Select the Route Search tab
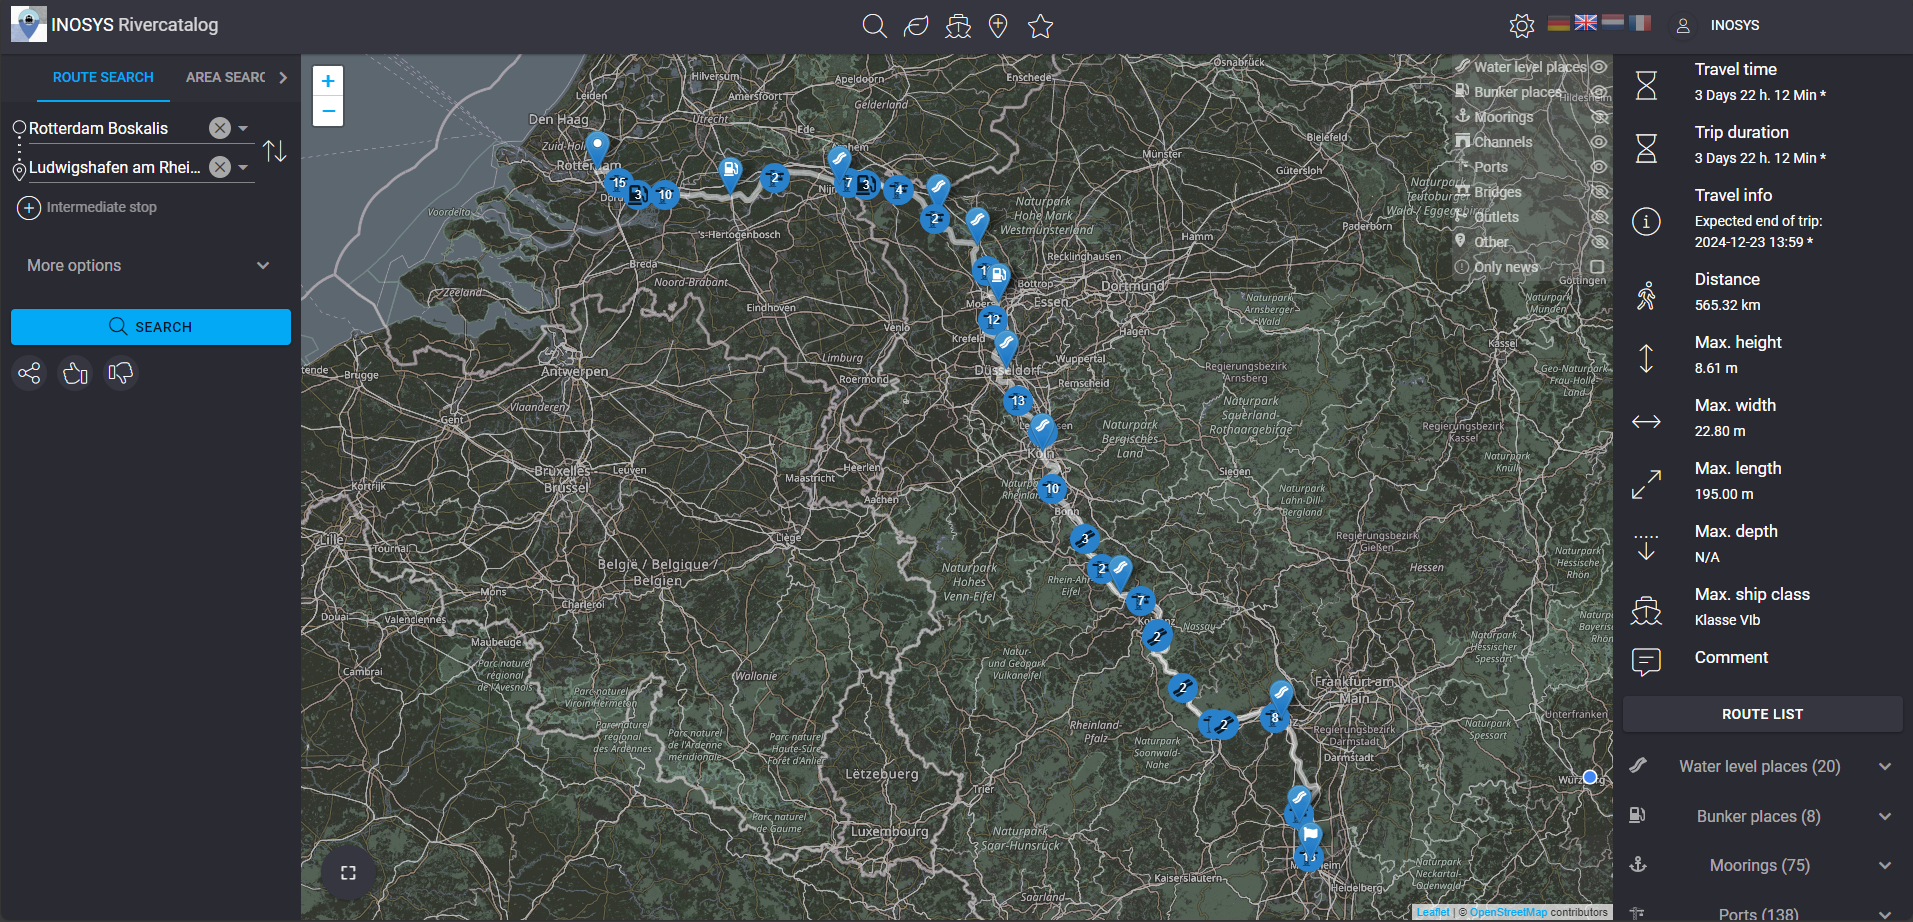 click(x=103, y=77)
